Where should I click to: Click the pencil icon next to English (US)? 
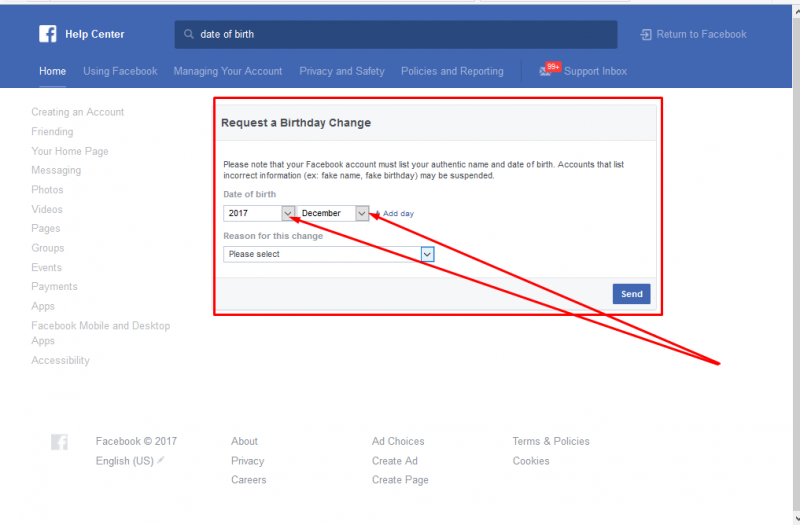[x=161, y=460]
